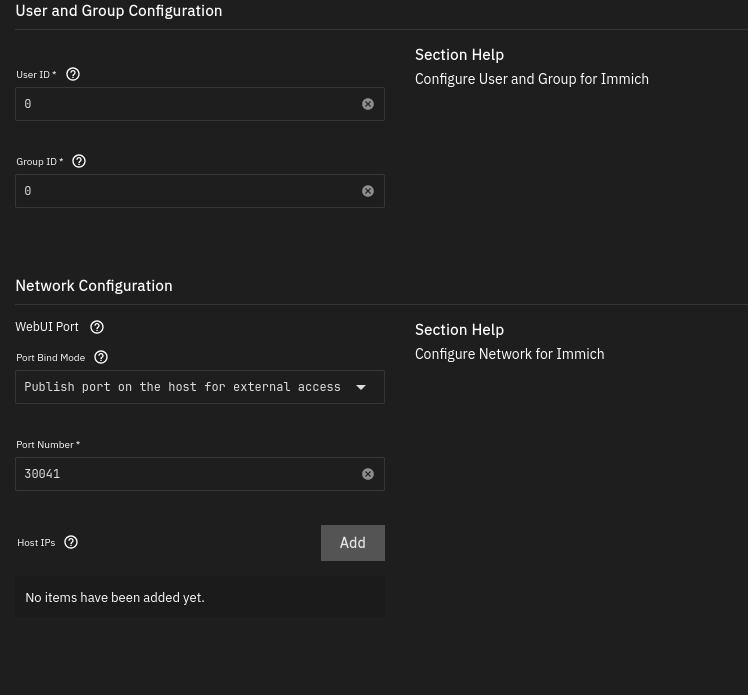Clear the Port Number field value

(368, 474)
